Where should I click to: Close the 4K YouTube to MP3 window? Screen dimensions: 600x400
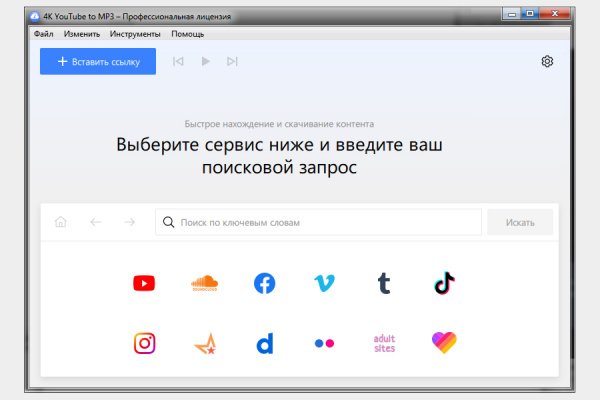click(x=555, y=14)
